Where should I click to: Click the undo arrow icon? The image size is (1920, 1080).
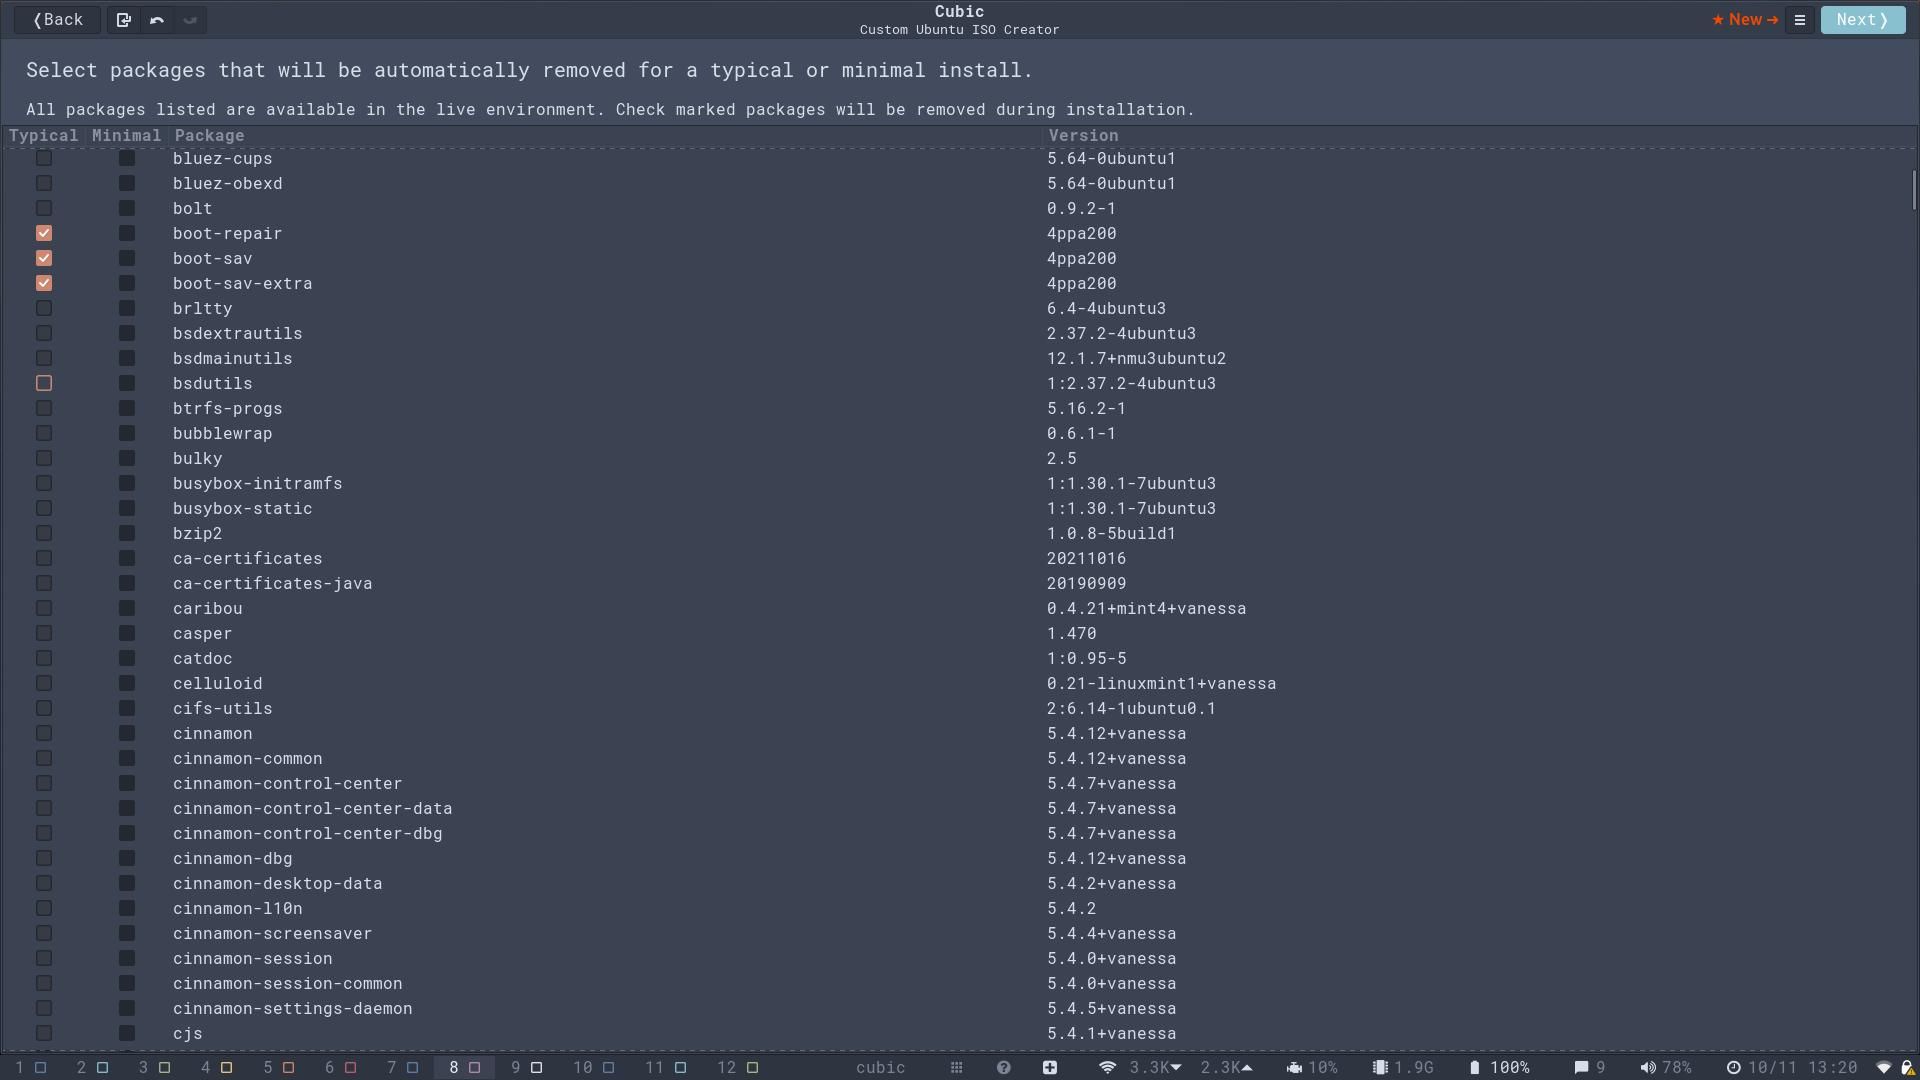pos(157,20)
